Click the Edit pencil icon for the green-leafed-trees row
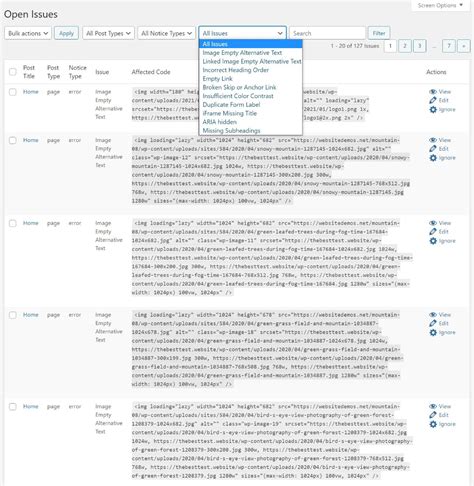This screenshot has width=474, height=486. tap(433, 231)
